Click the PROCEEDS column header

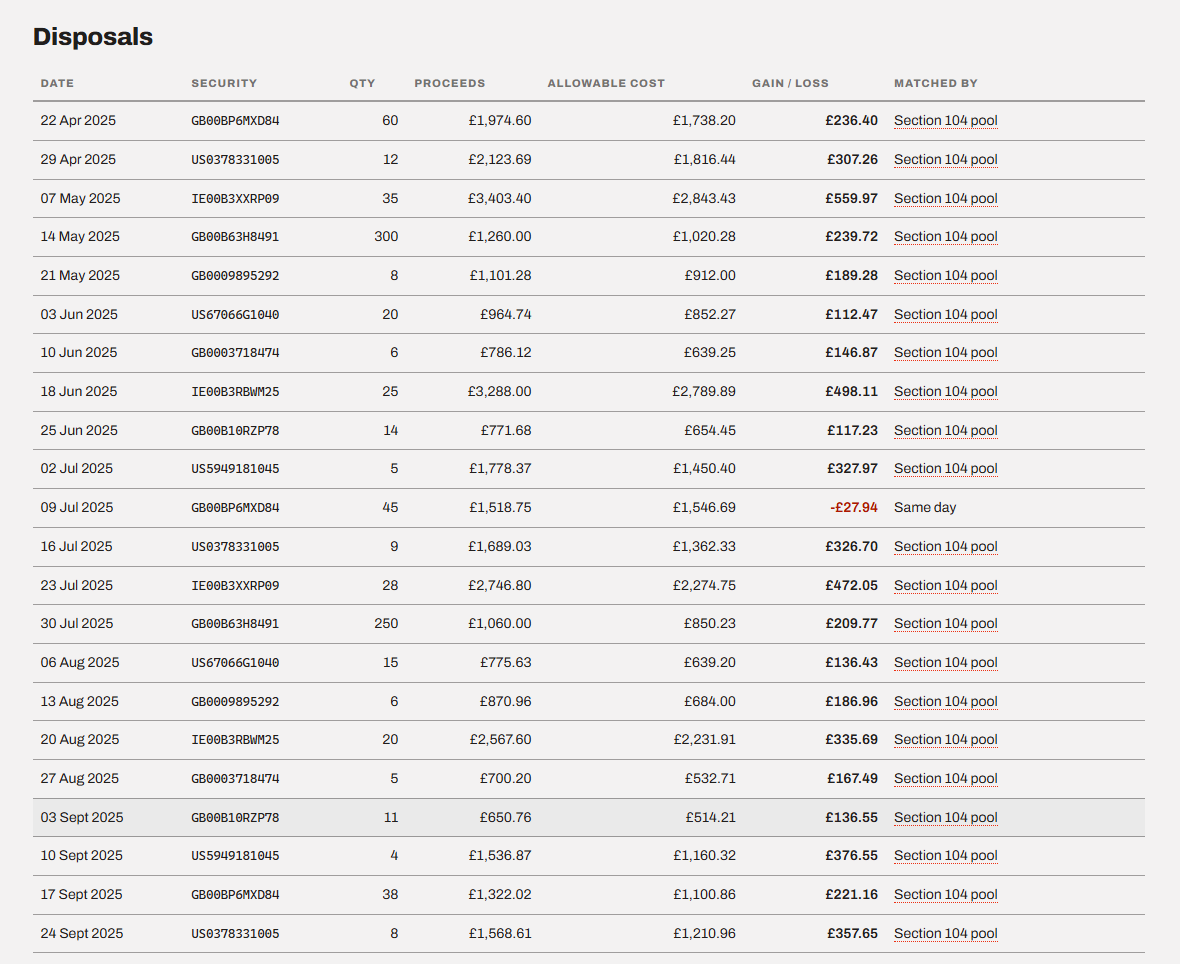(449, 84)
